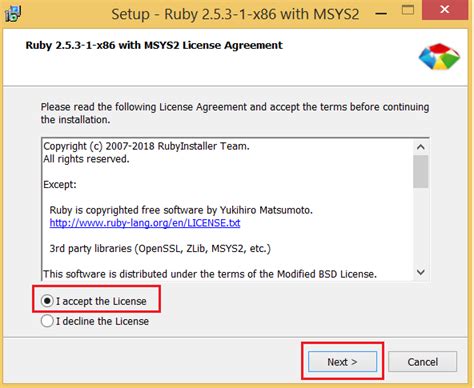Screen dimensions: 474x388
Task: Click the license text scroll down arrow
Action: (421, 272)
